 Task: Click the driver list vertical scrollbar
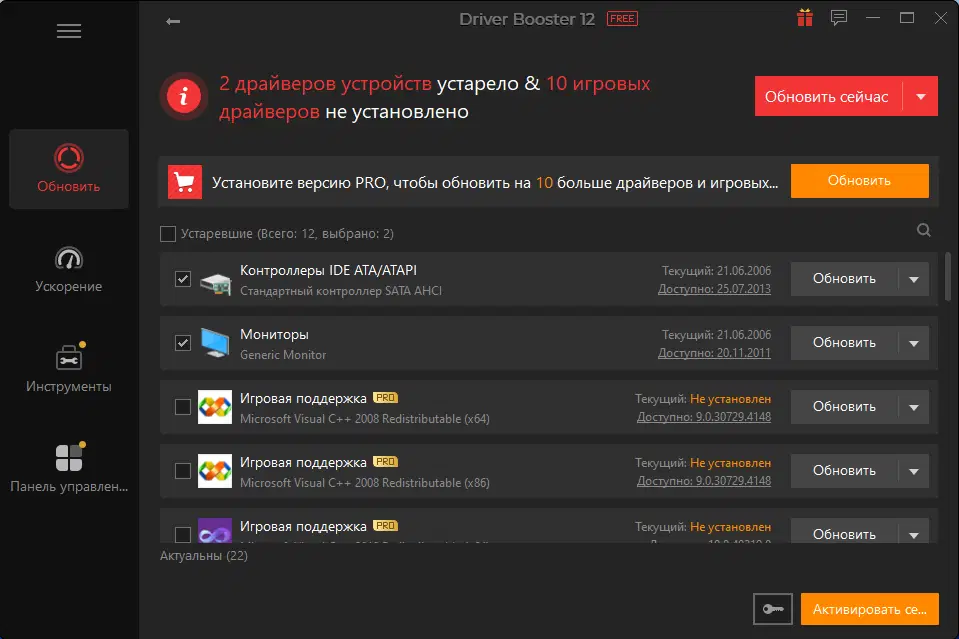pos(947,276)
